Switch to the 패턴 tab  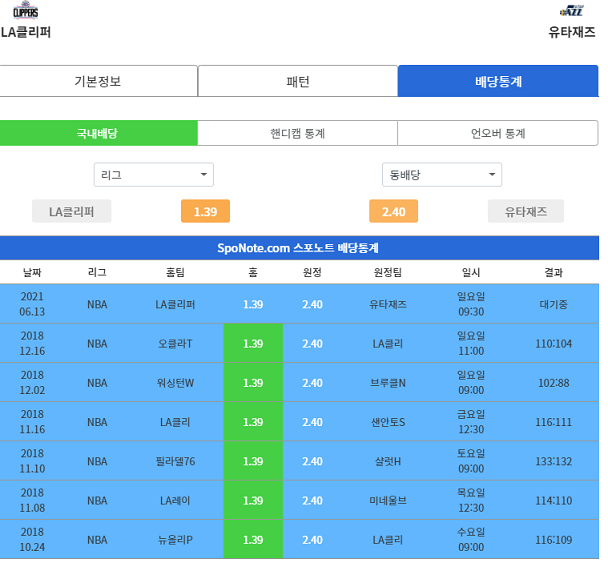click(298, 82)
